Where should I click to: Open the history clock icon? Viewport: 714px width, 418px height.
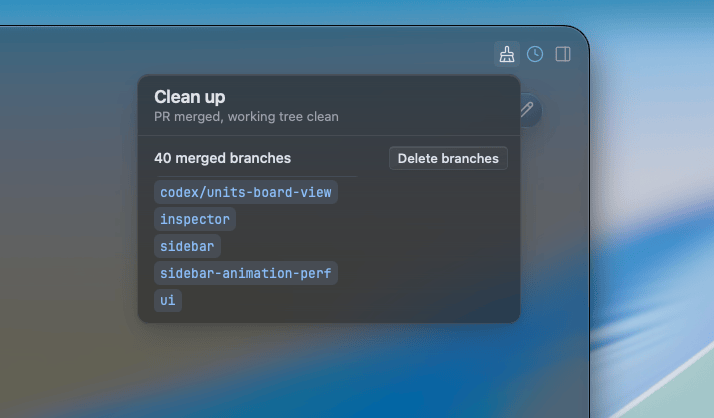535,54
